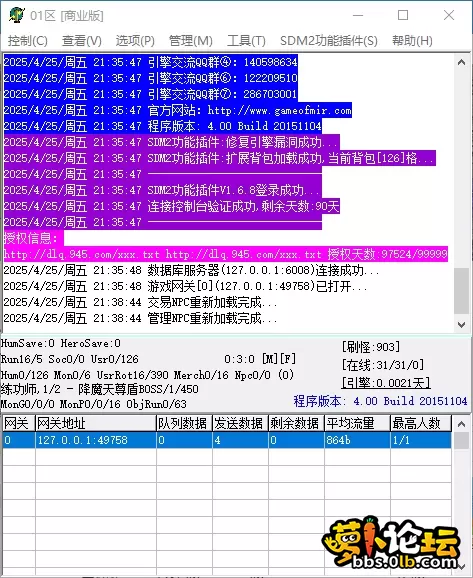Click the MonG0/0/0 ObjRun0/63 status line
The width and height of the screenshot is (473, 578).
pyautogui.click(x=94, y=404)
